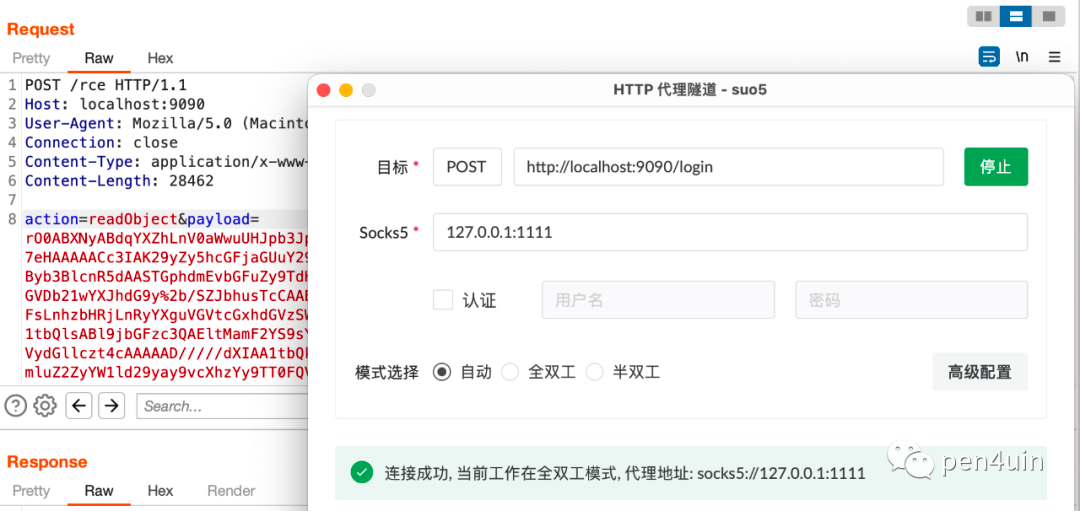1080x511 pixels.
Task: Toggle show non-printable \n characters
Action: 1022,57
